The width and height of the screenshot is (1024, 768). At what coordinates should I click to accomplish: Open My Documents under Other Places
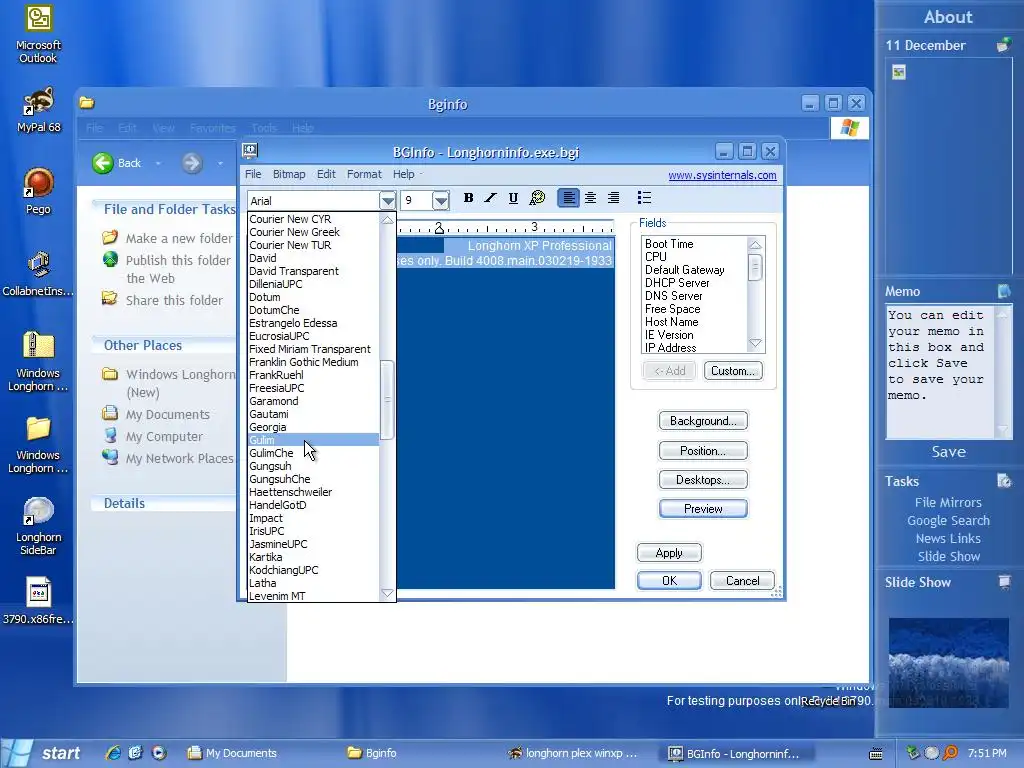[156, 415]
